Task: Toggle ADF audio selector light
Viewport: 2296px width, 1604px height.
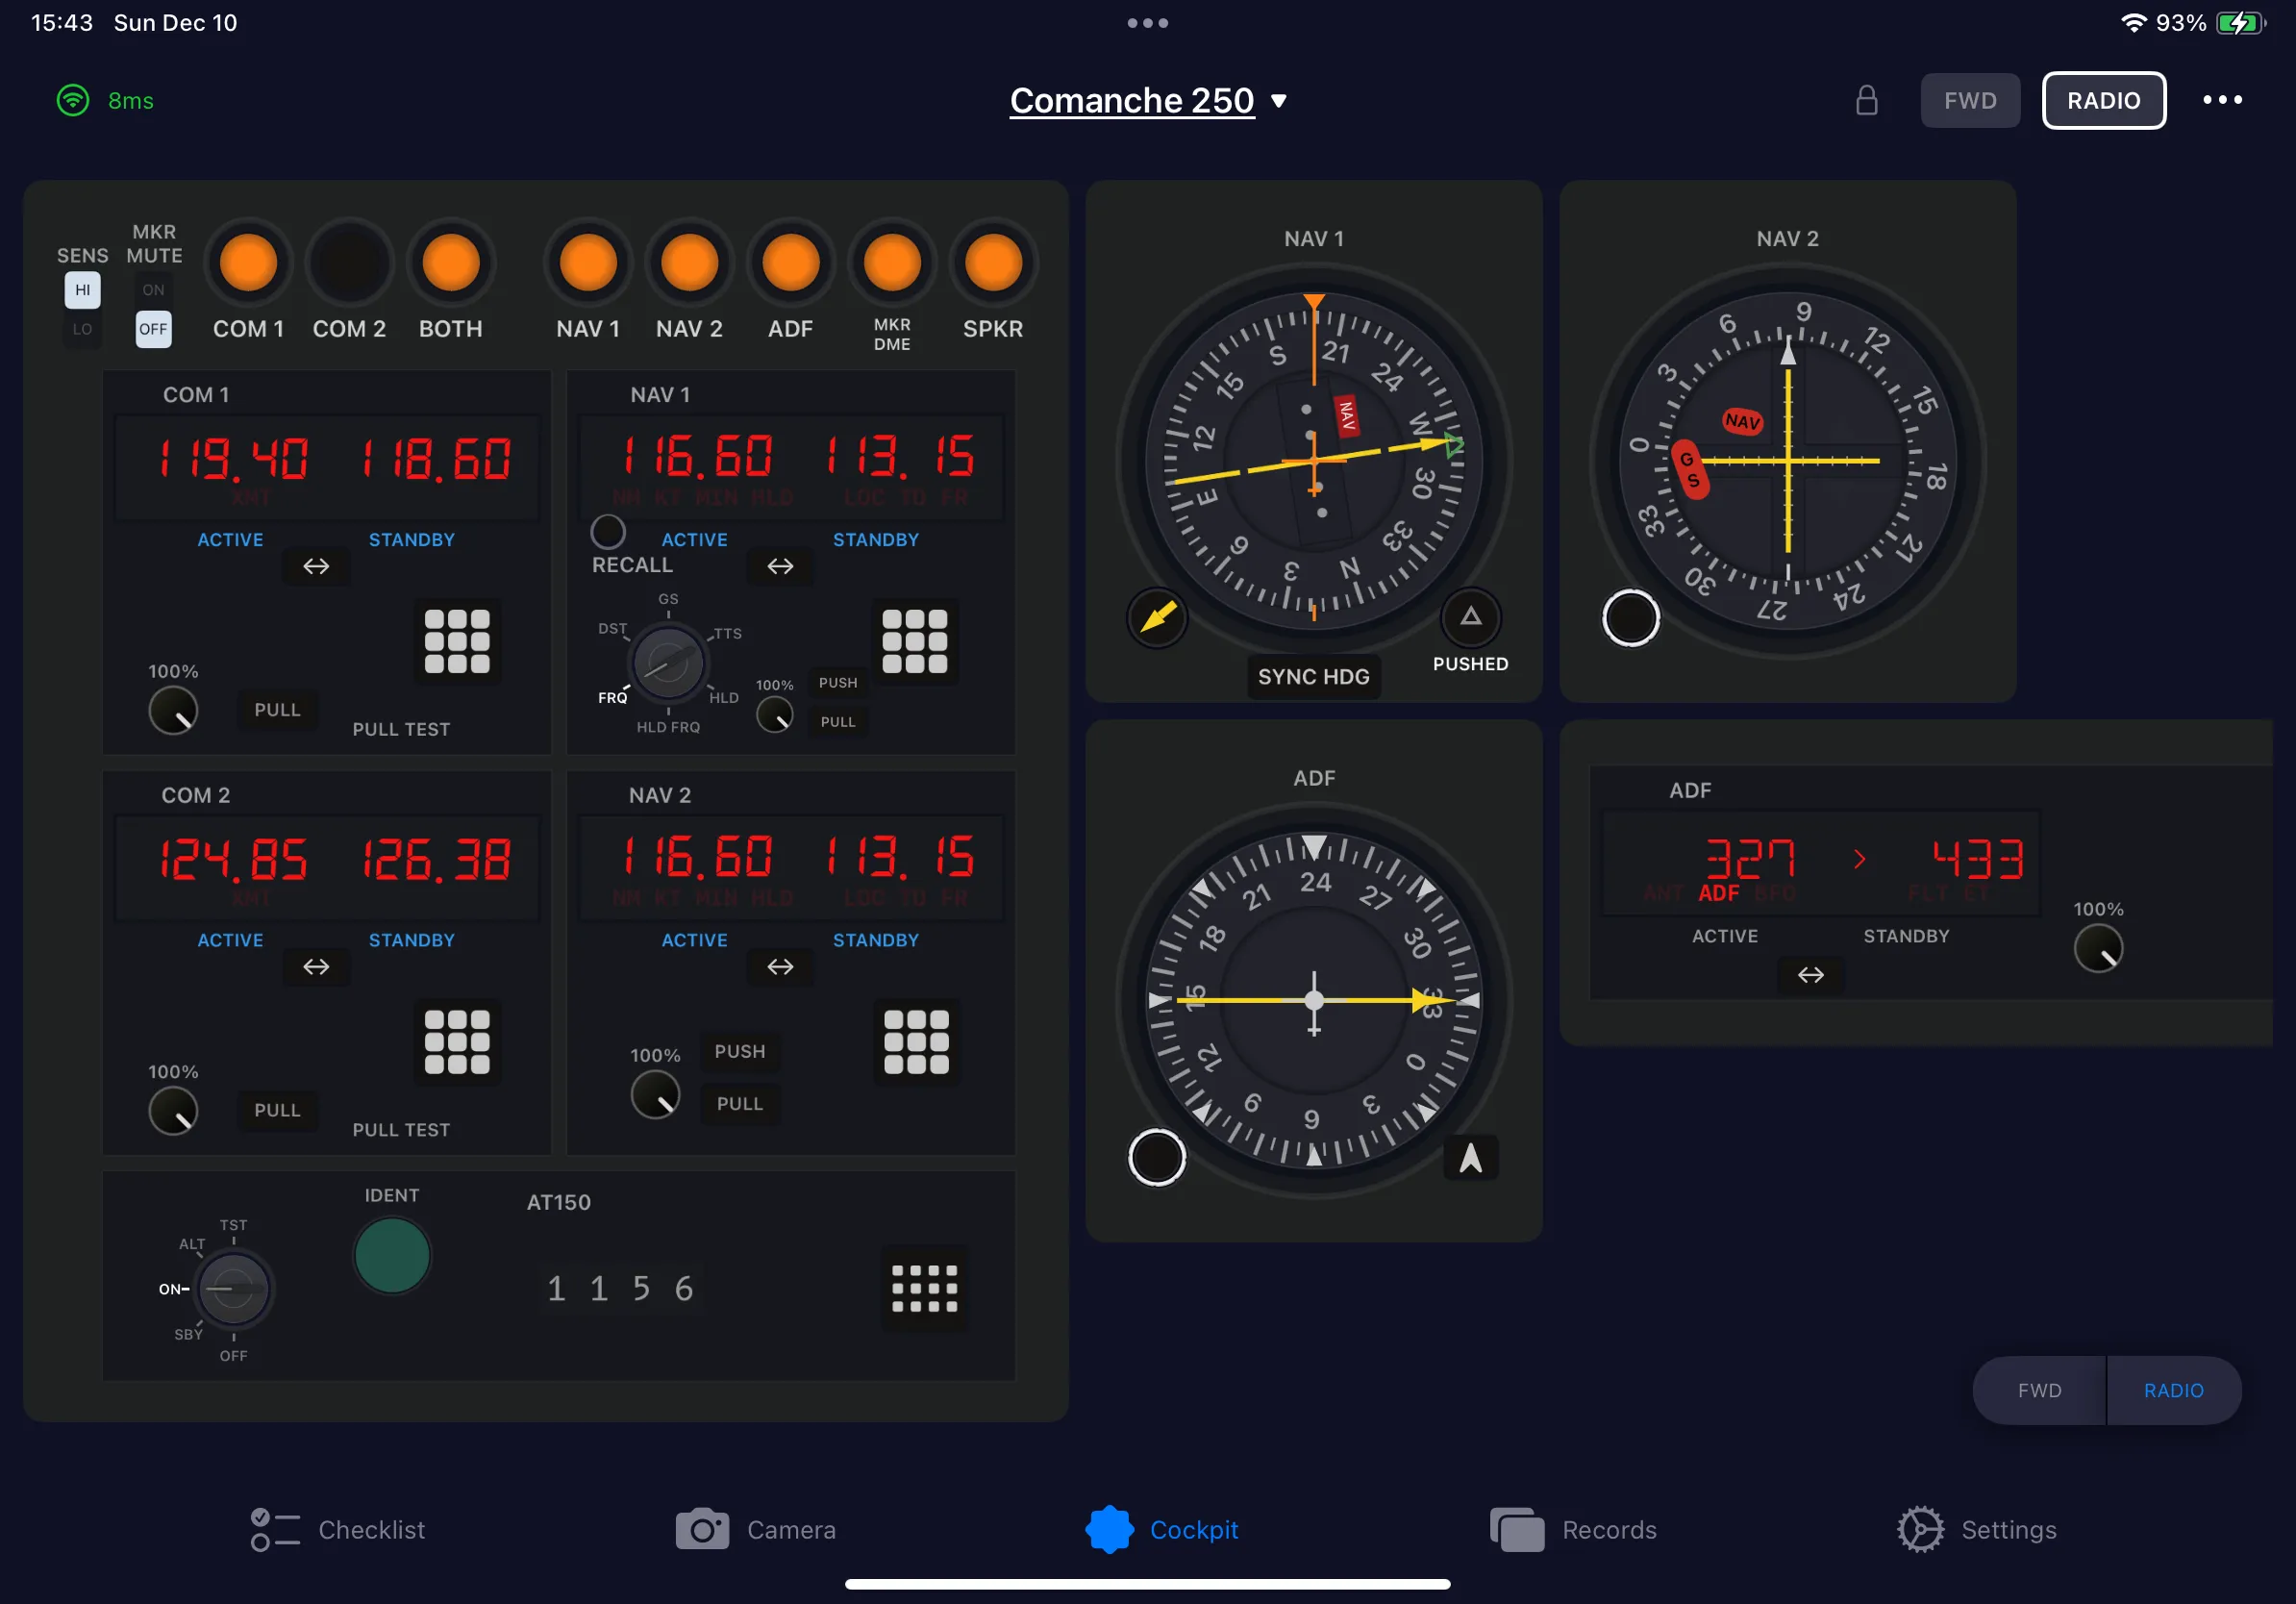Action: click(790, 263)
